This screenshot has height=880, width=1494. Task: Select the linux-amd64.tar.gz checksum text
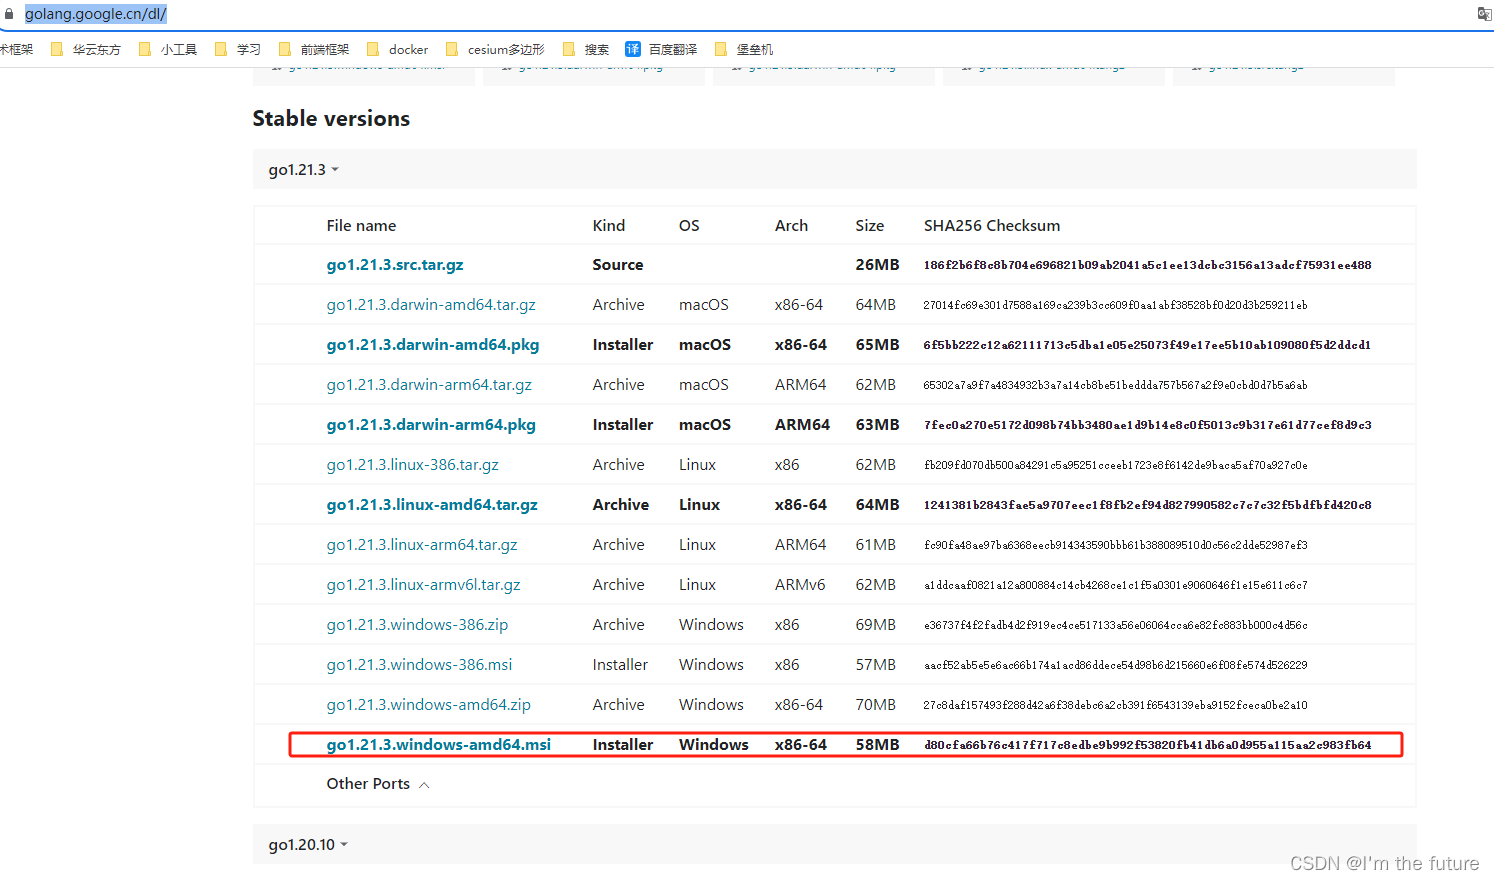1147,505
